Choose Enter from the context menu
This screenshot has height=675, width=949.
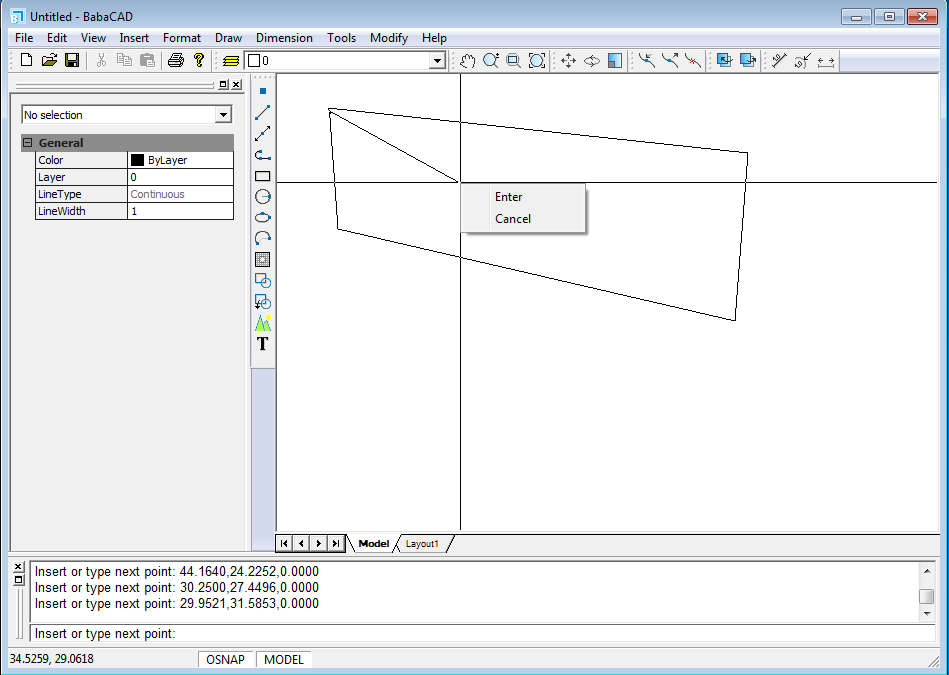[x=509, y=197]
